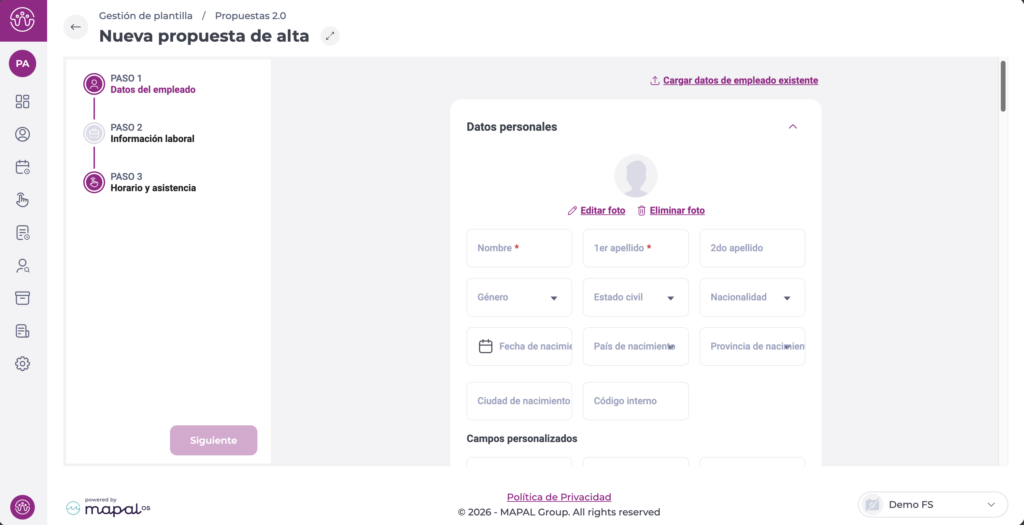Open the Estado civil dropdown
The height and width of the screenshot is (525, 1024).
[635, 297]
